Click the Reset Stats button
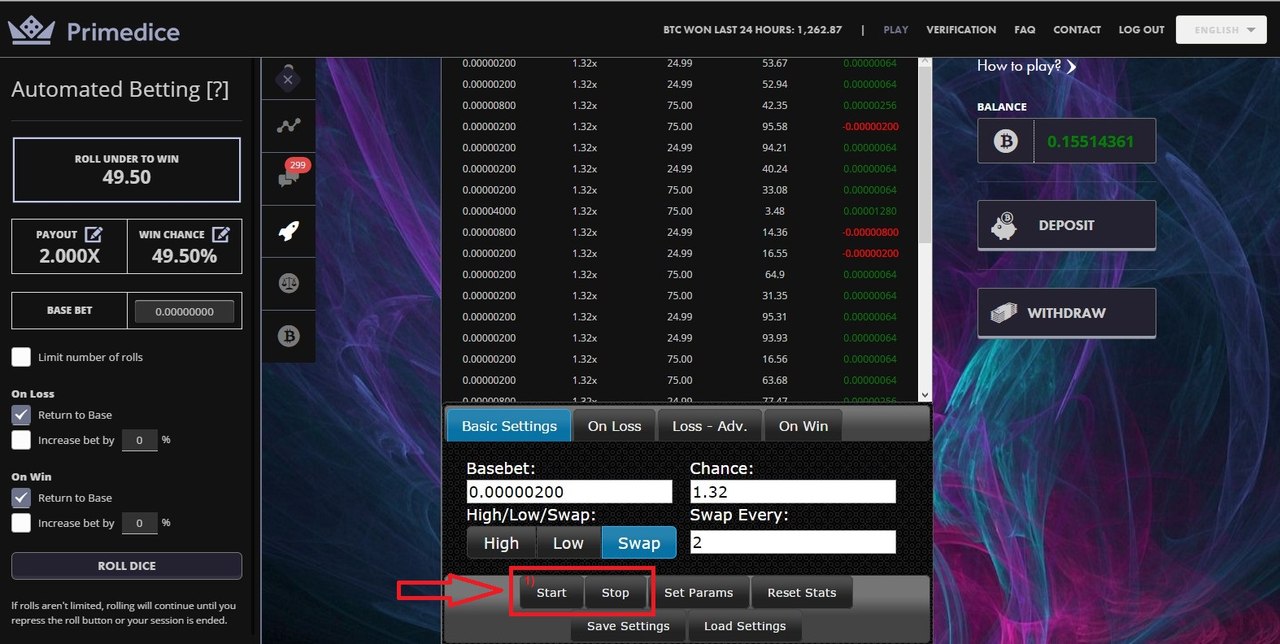This screenshot has height=644, width=1280. pos(801,593)
